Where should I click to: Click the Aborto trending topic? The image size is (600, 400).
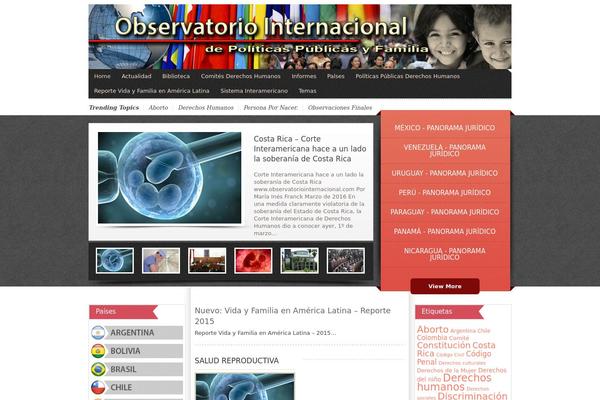point(158,108)
